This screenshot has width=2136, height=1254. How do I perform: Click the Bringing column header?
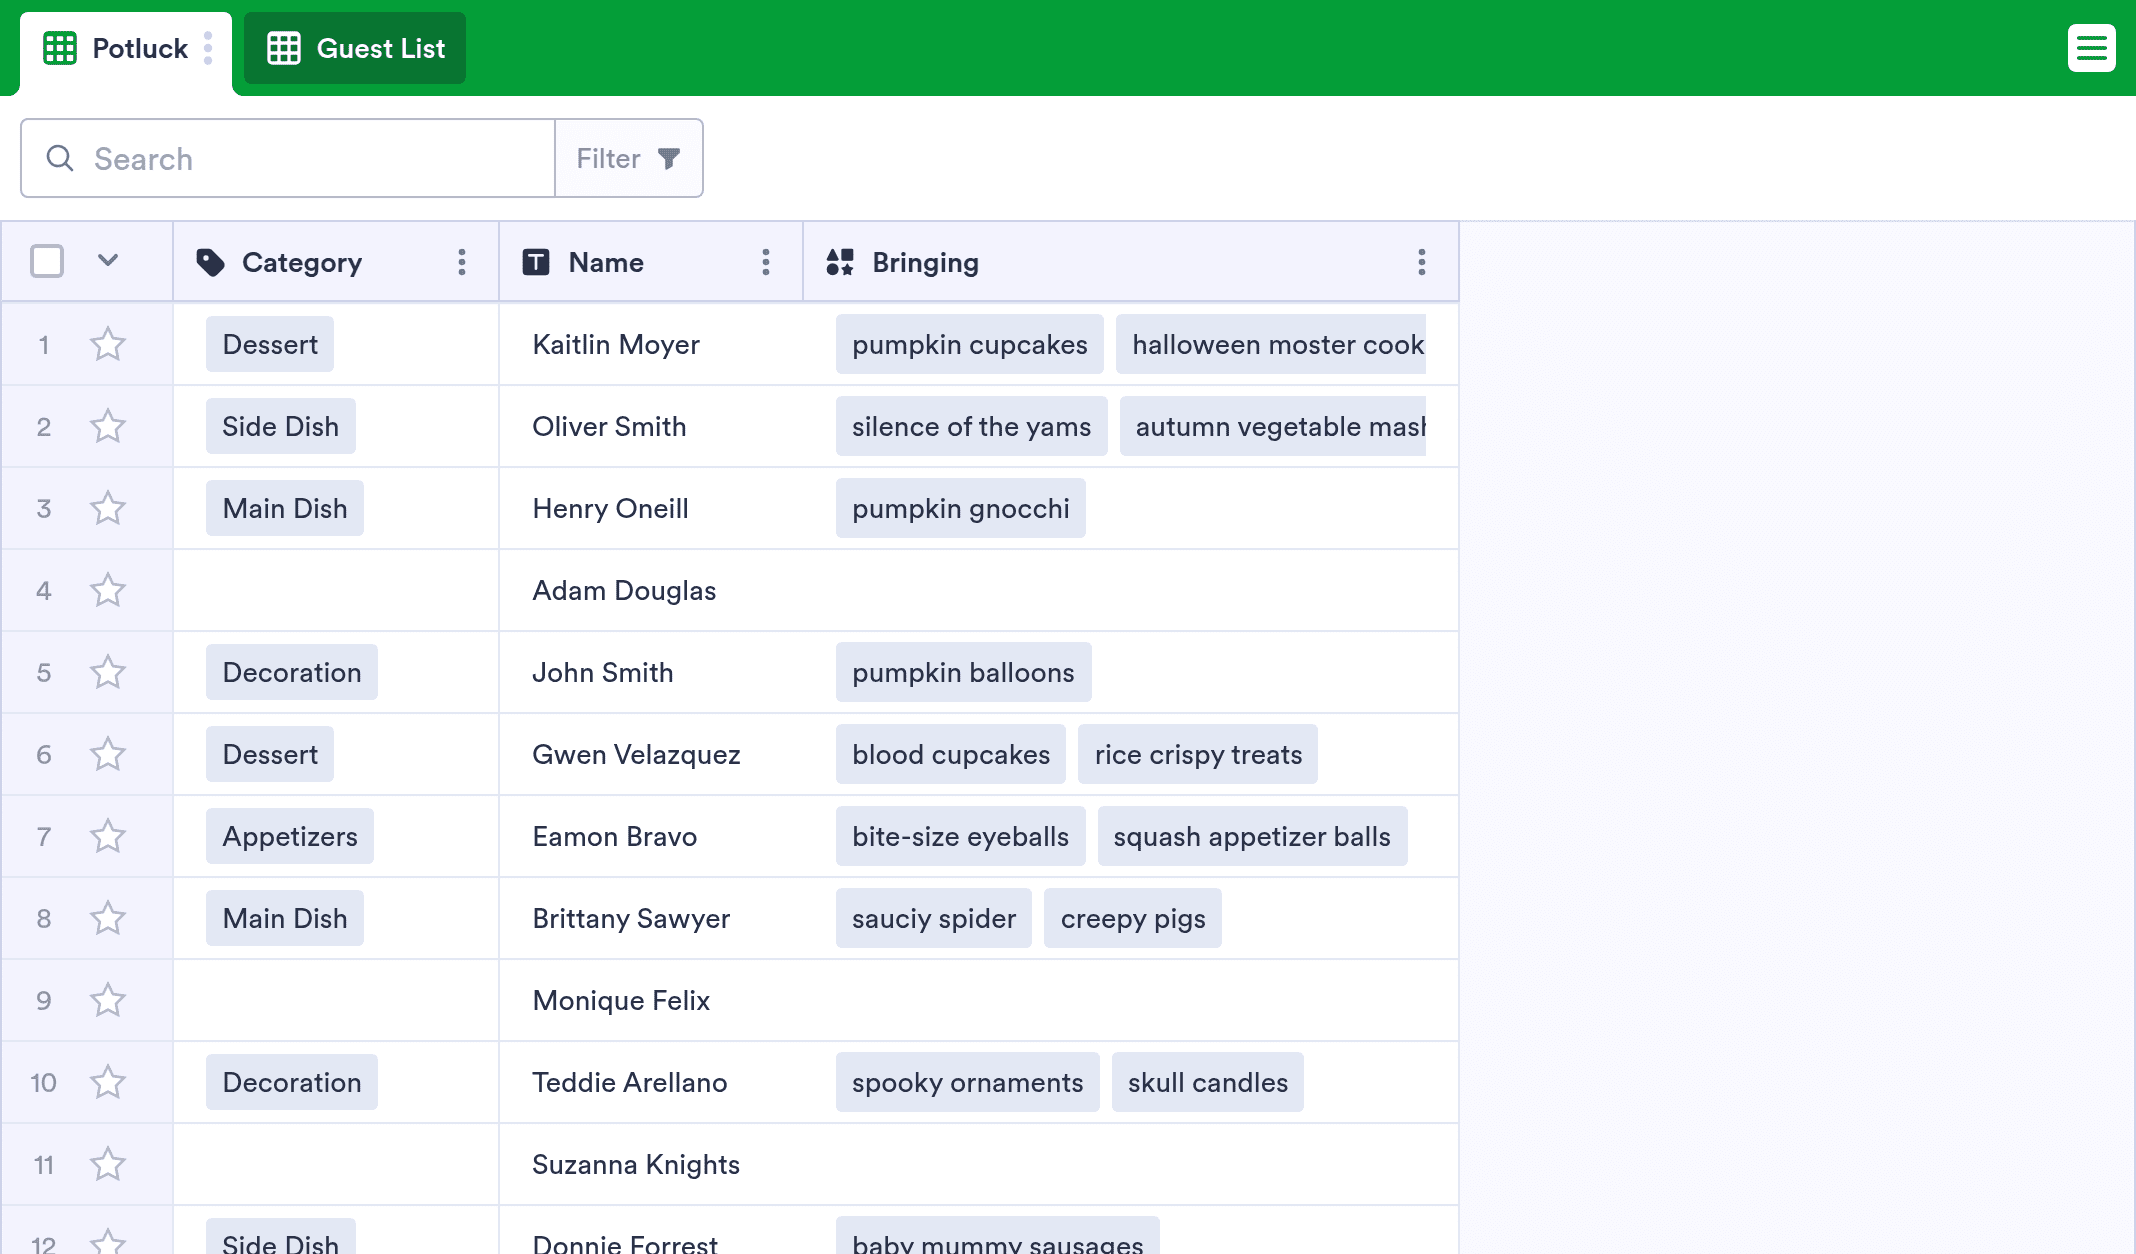pyautogui.click(x=1131, y=262)
